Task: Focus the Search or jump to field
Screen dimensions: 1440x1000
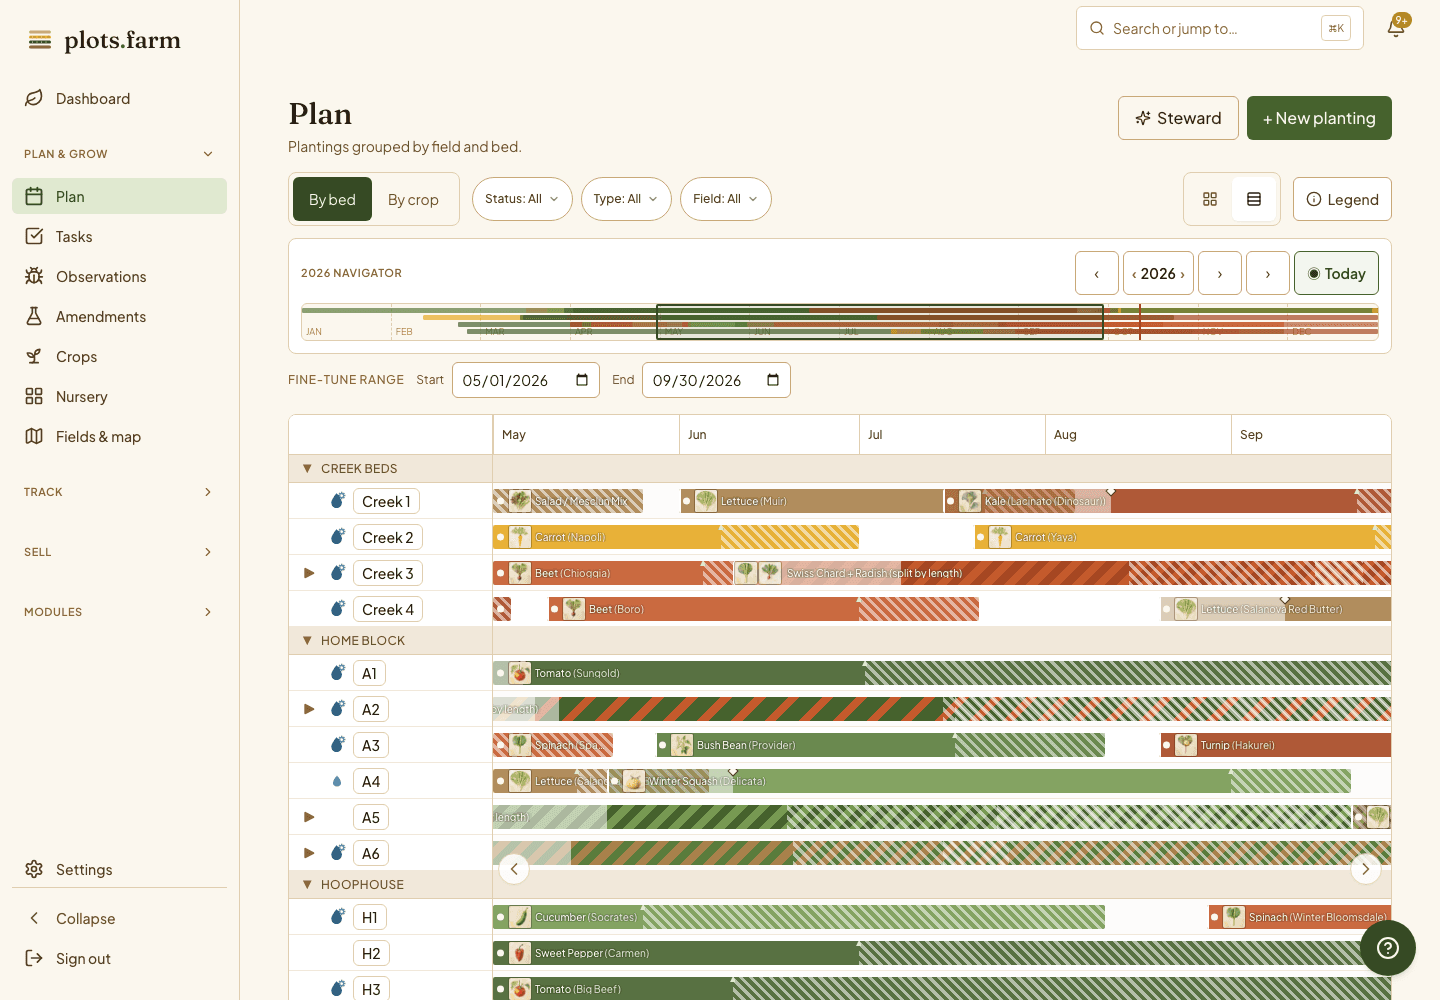Action: 1220,28
